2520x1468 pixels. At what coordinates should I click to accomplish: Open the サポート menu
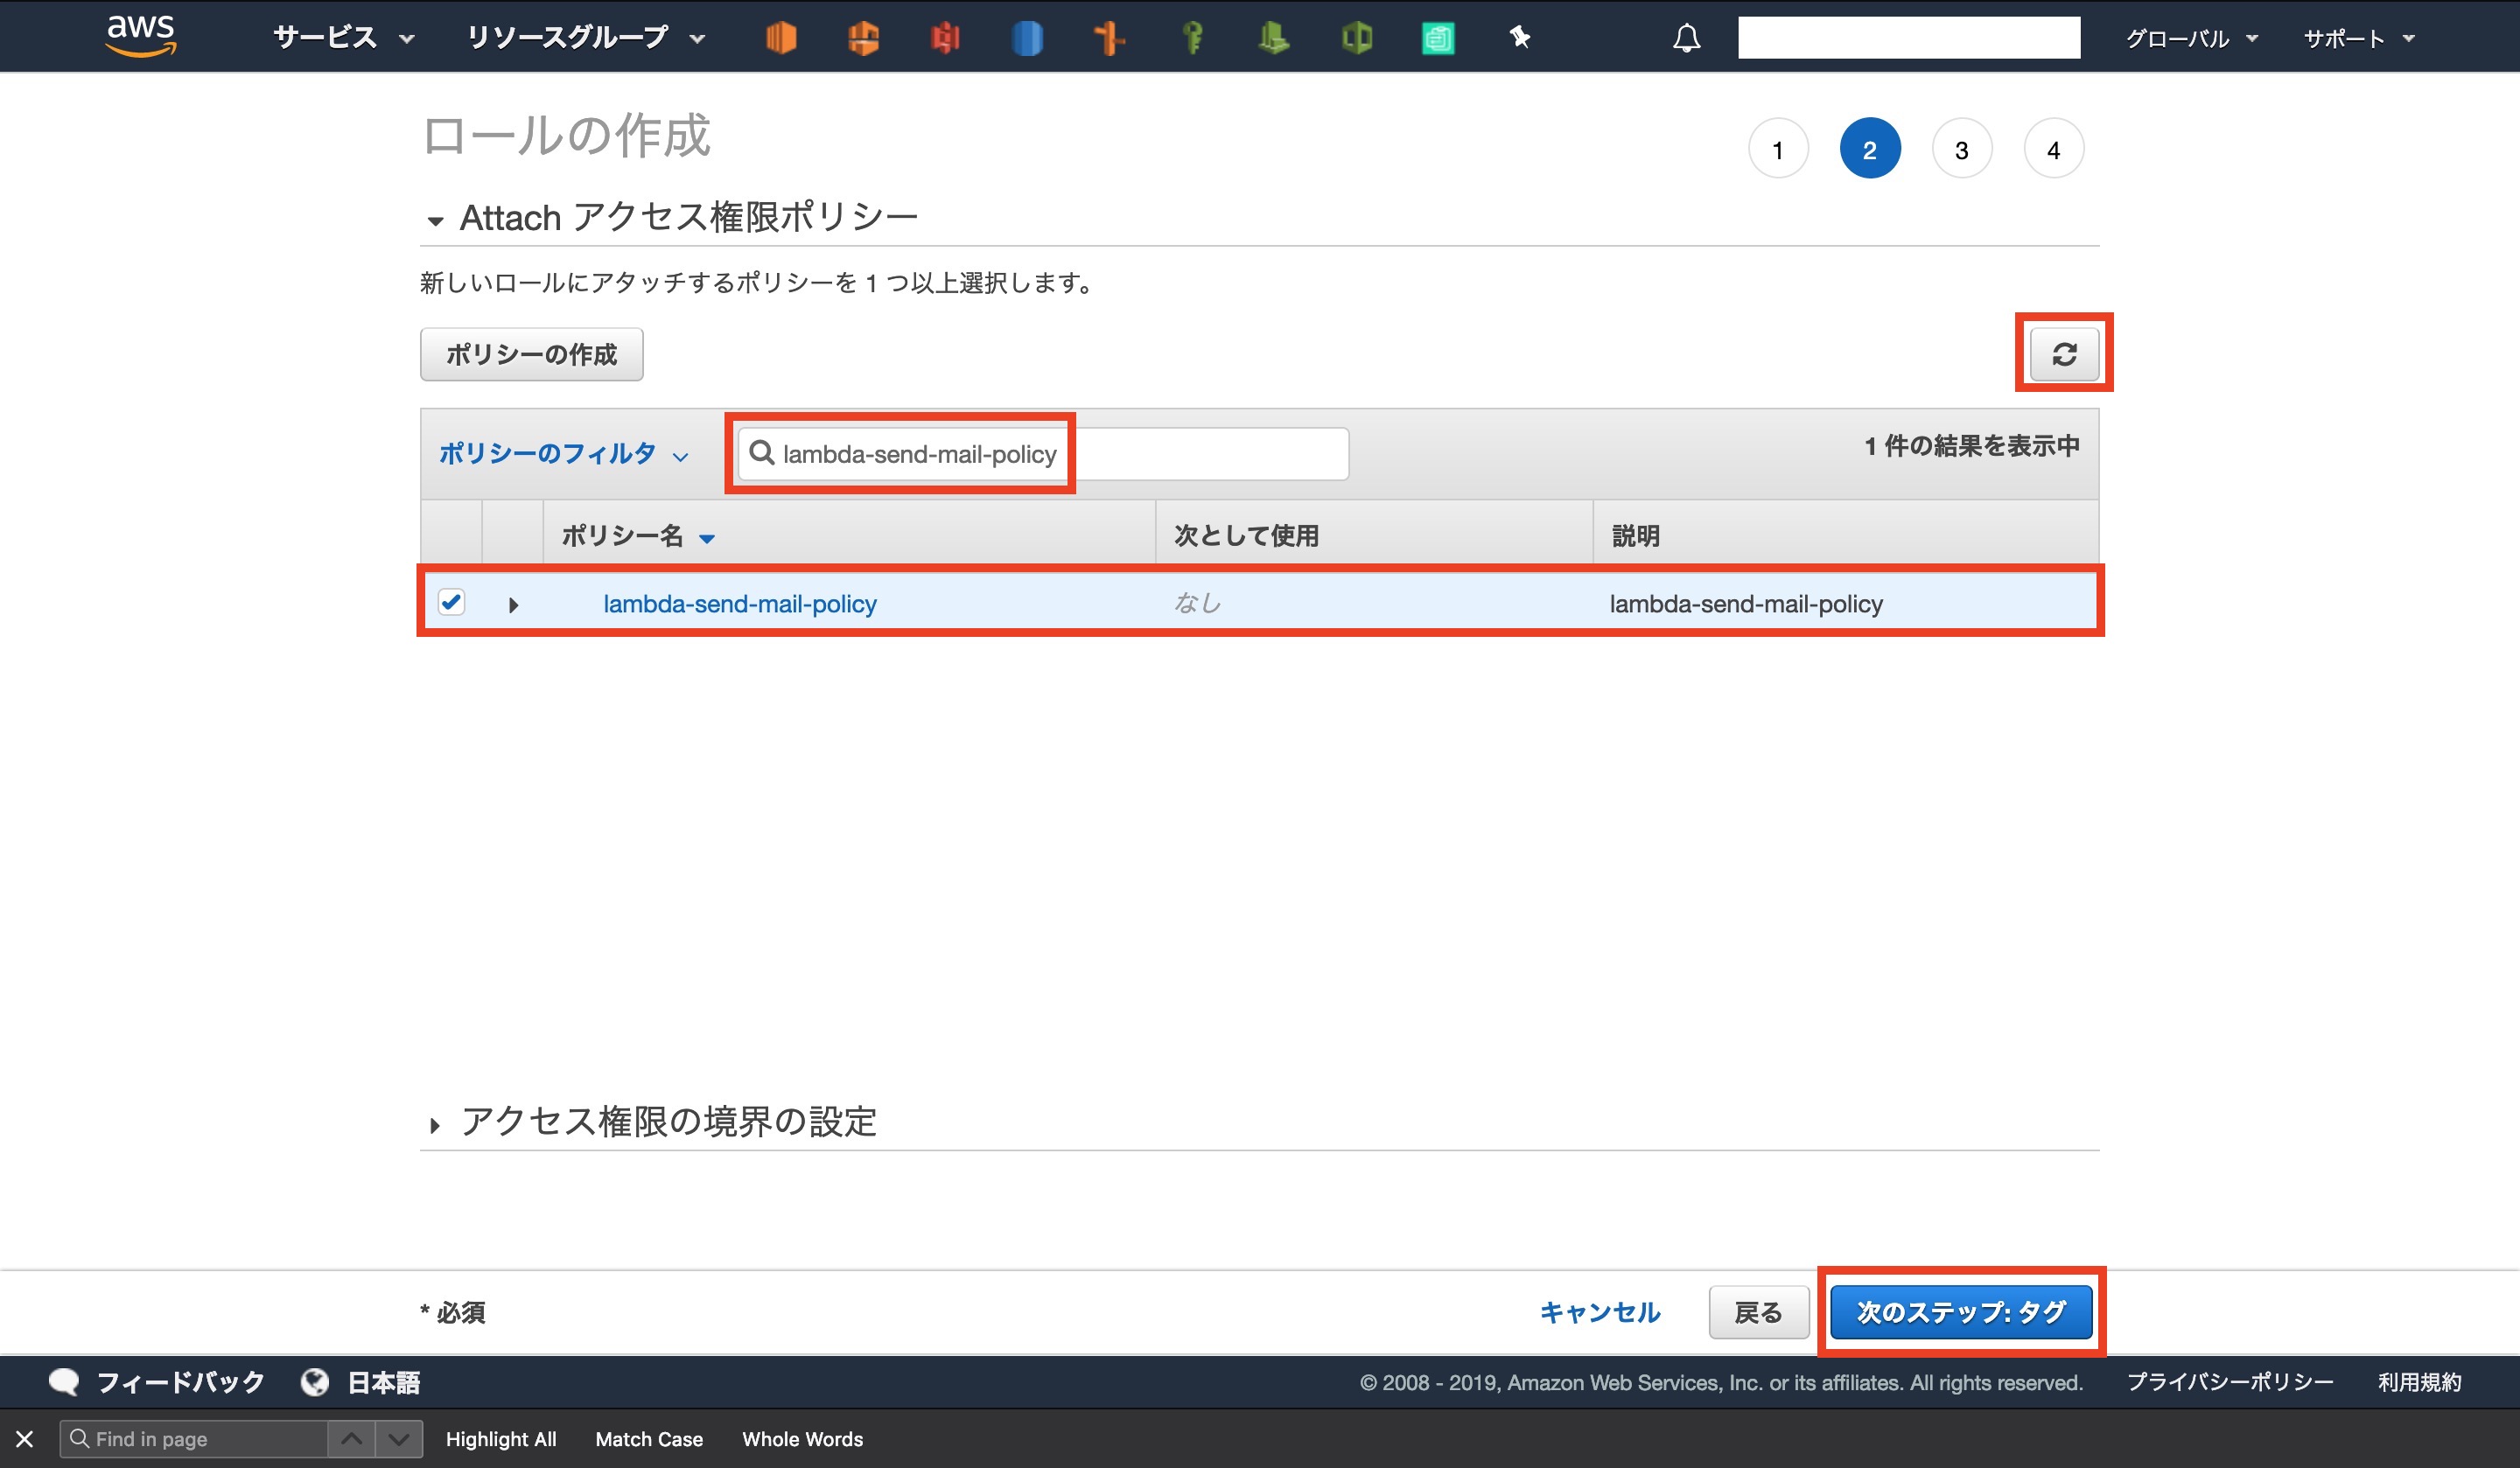coord(2358,38)
